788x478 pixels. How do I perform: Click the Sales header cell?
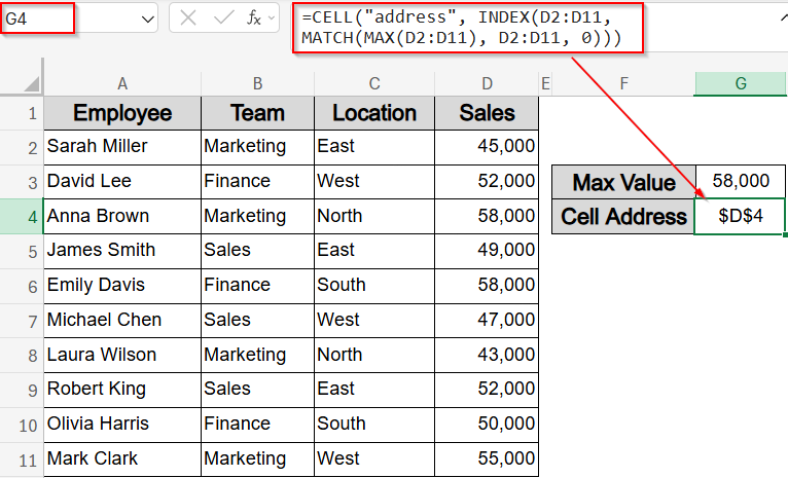tap(486, 113)
